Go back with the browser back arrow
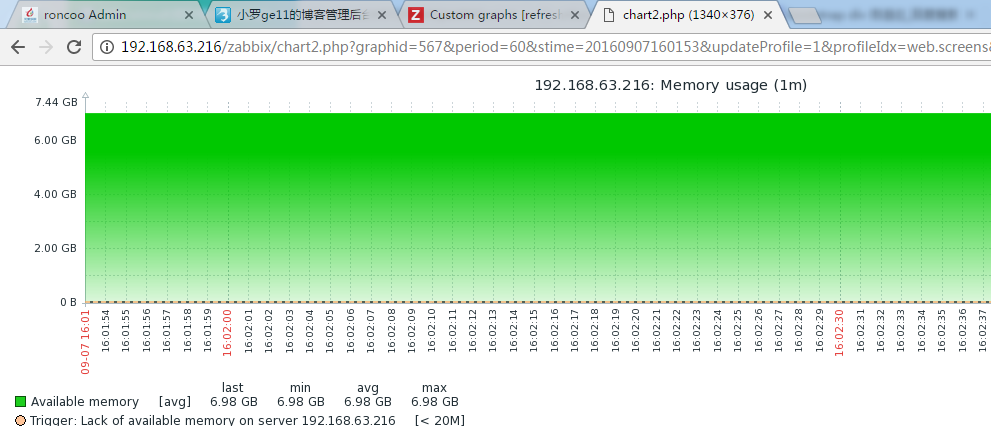This screenshot has height=426, width=991. pyautogui.click(x=18, y=47)
